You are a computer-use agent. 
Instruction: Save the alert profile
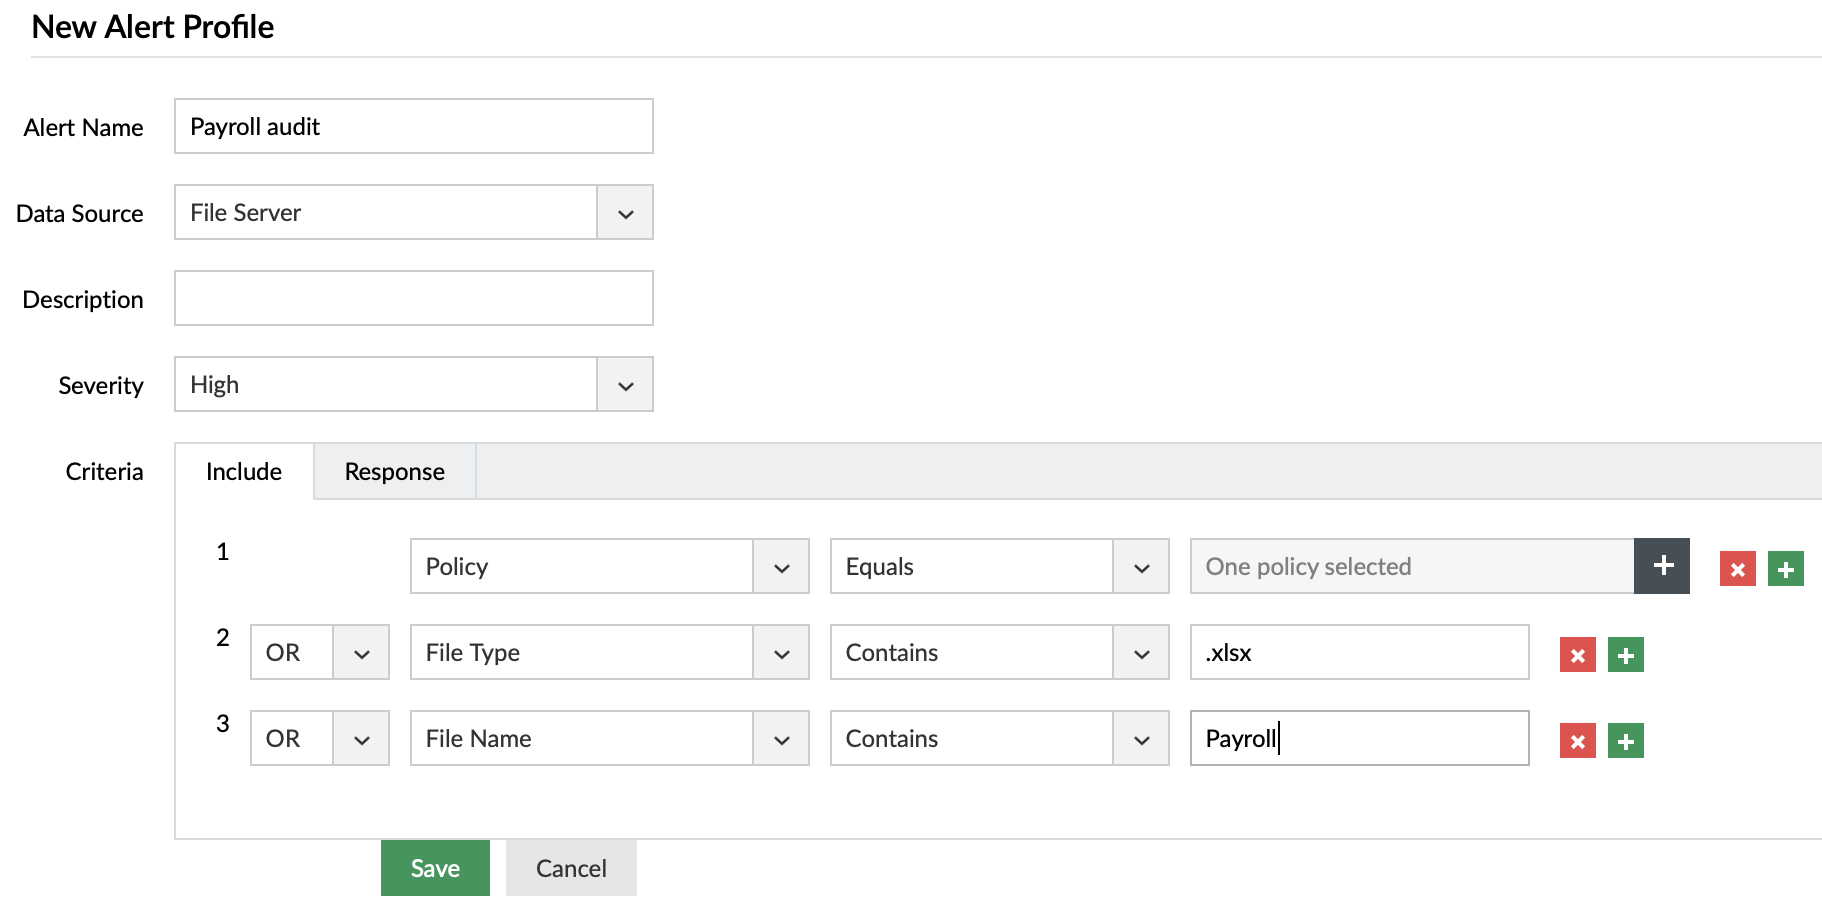click(435, 868)
